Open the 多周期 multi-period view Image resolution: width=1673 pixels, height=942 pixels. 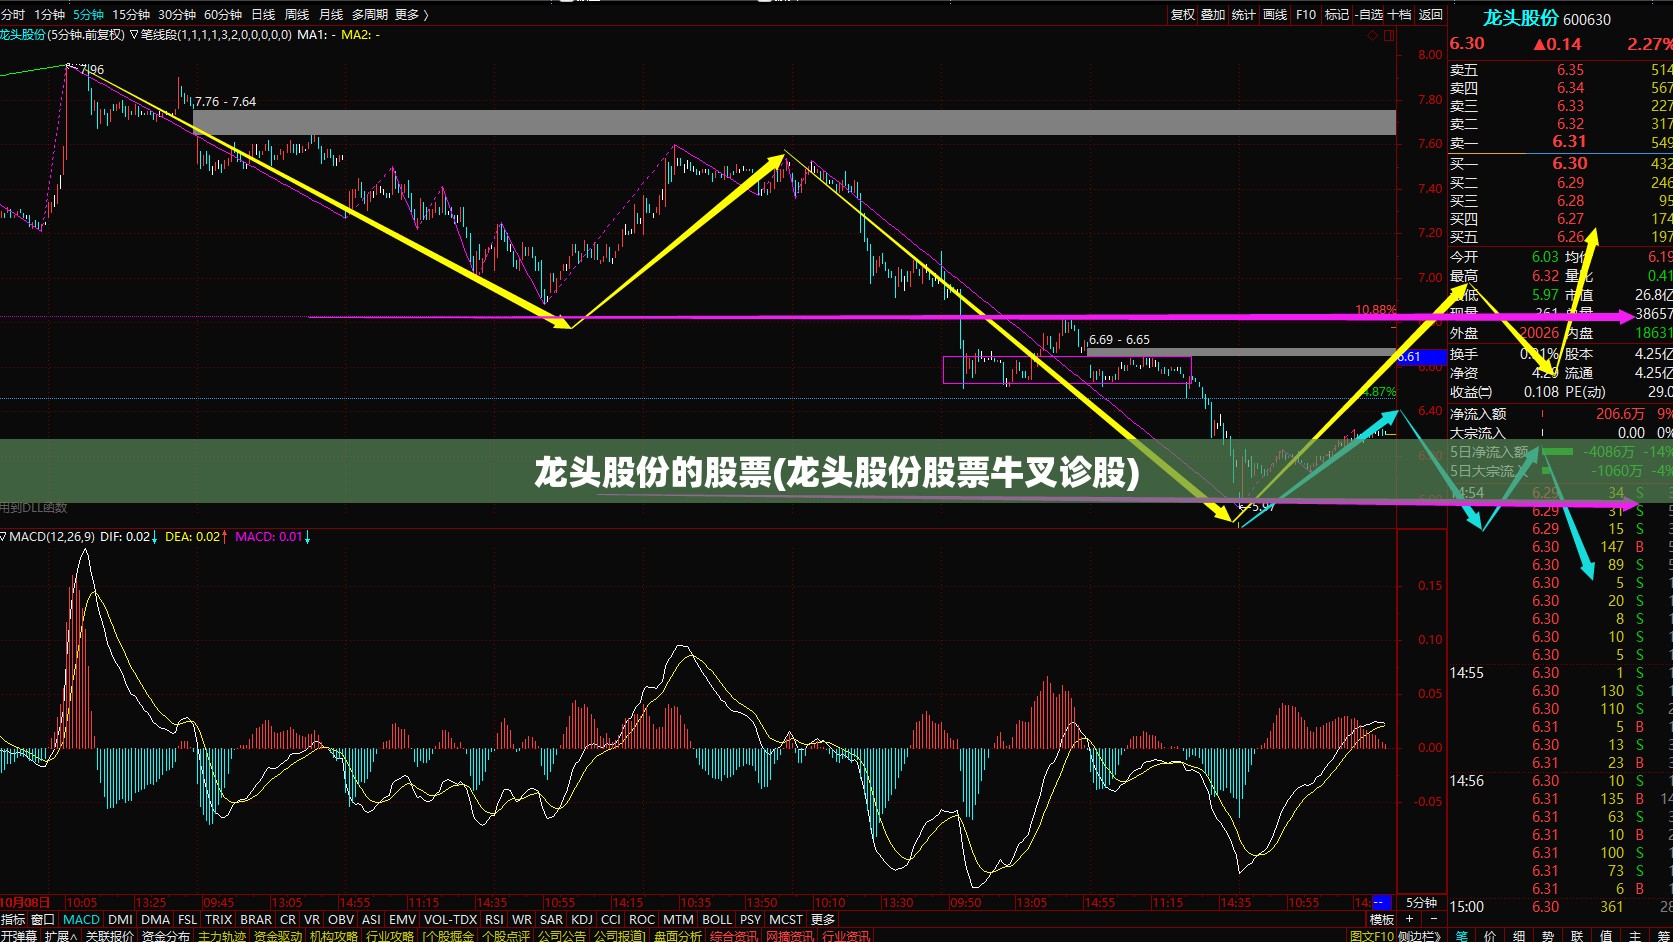tap(370, 15)
